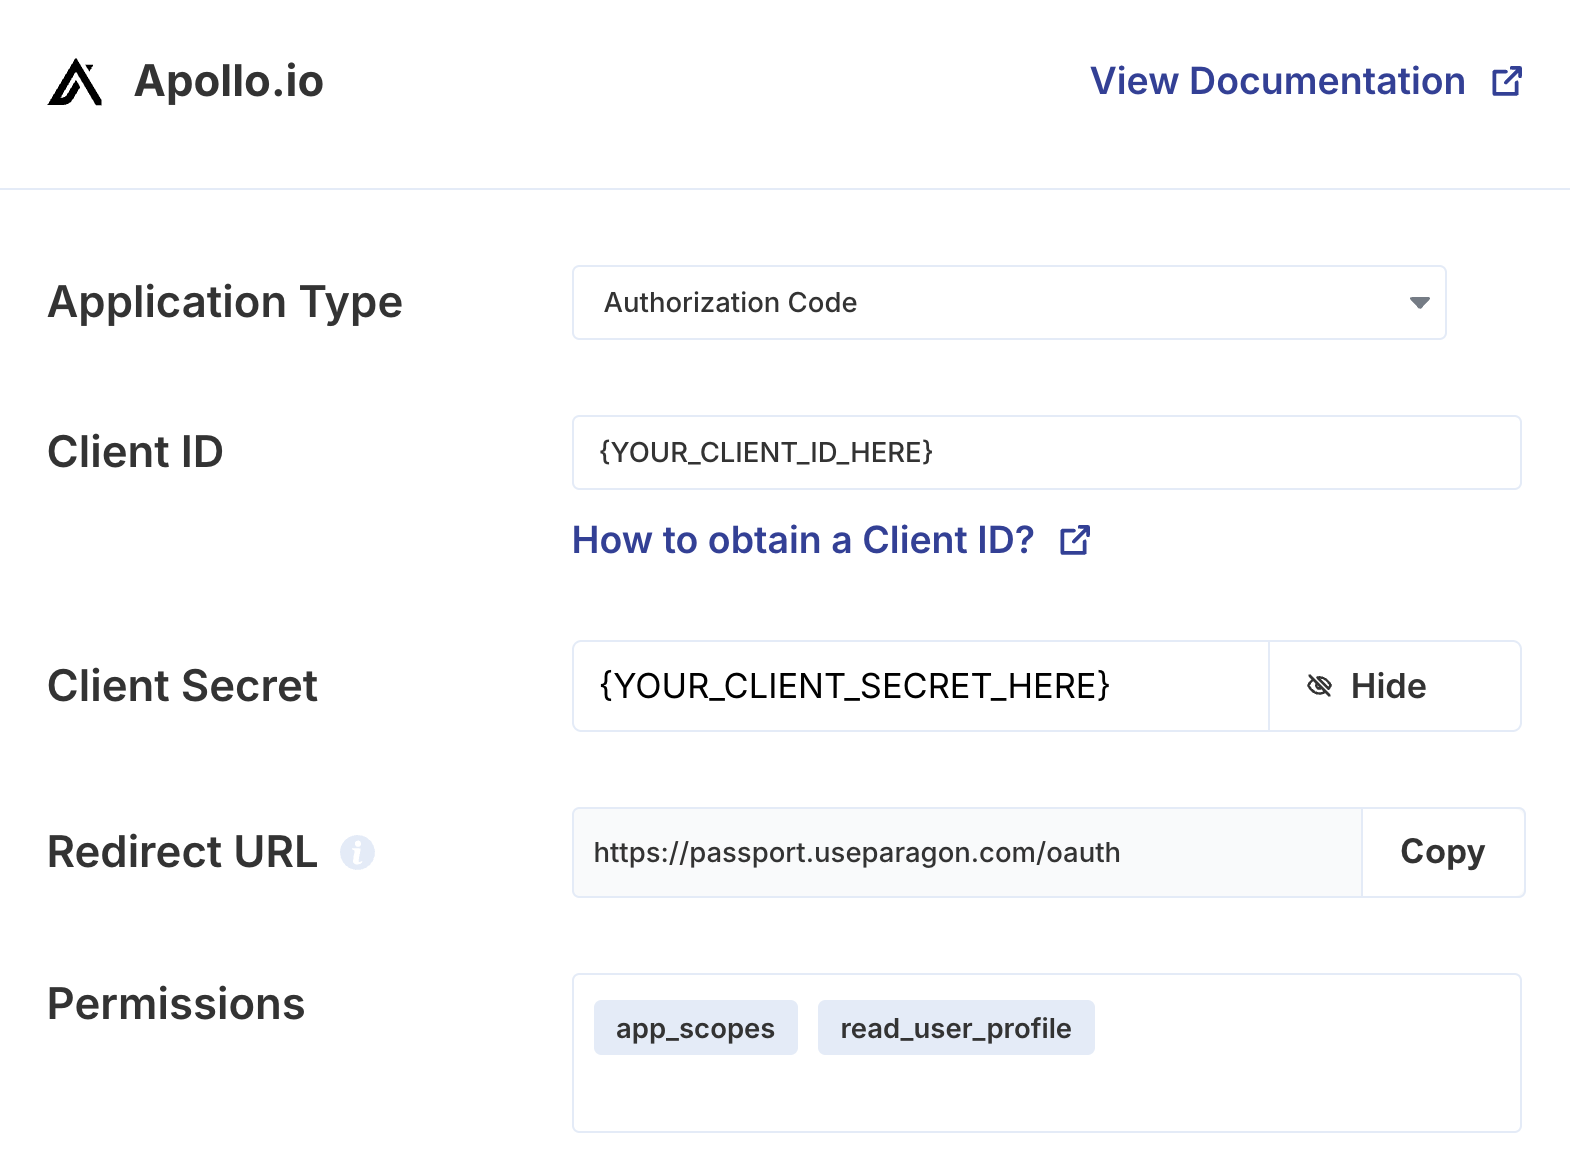Click external-link icon beside View Documentation

(x=1506, y=81)
